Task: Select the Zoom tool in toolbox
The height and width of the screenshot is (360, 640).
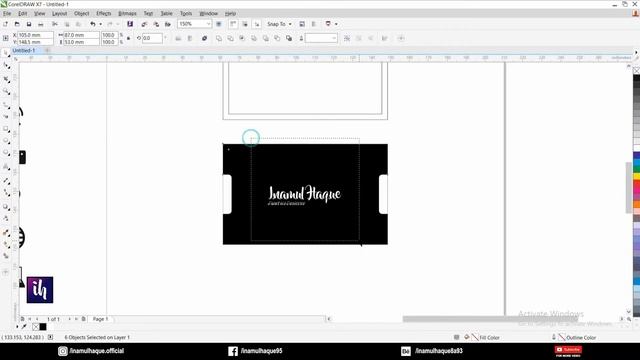Action: (6, 91)
